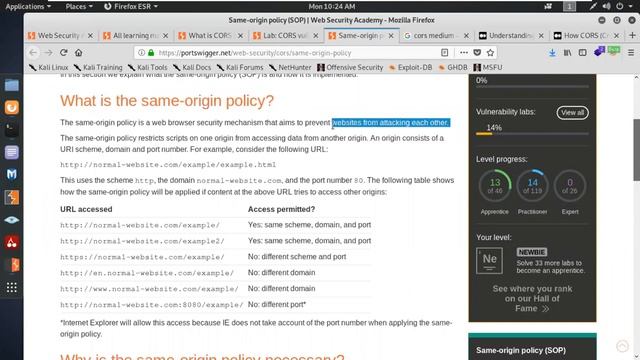Open Firefox ESR app menu
Viewport: 640px width, 360px height.
[131, 6]
